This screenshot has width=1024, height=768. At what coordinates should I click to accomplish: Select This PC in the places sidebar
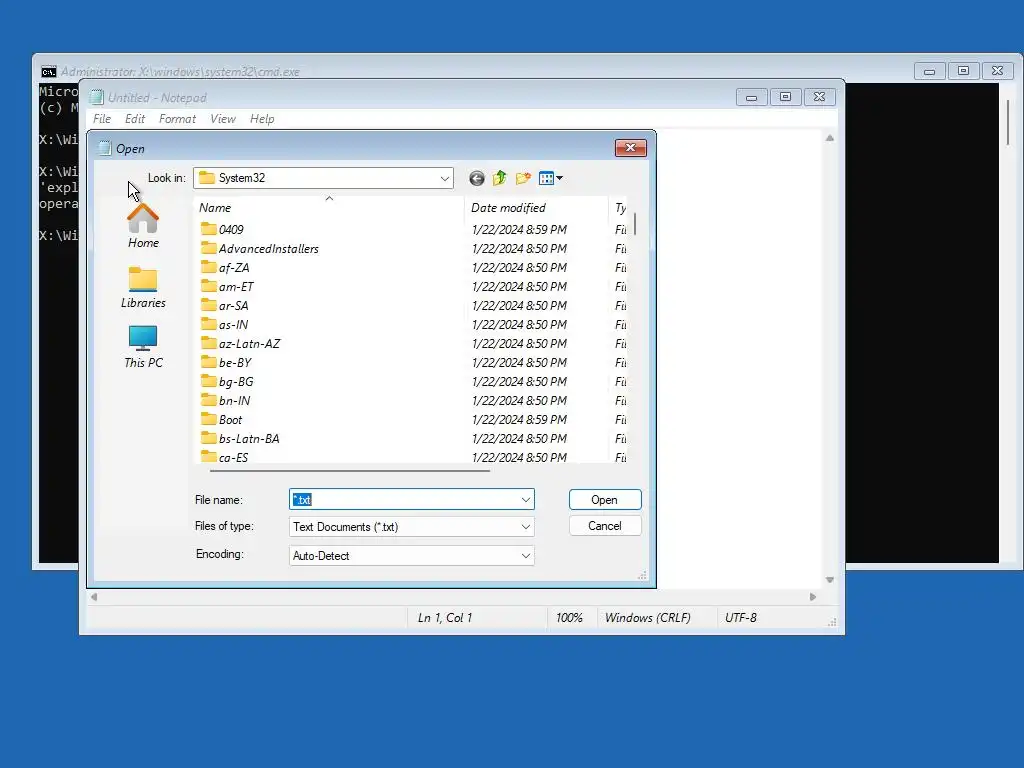(x=143, y=347)
